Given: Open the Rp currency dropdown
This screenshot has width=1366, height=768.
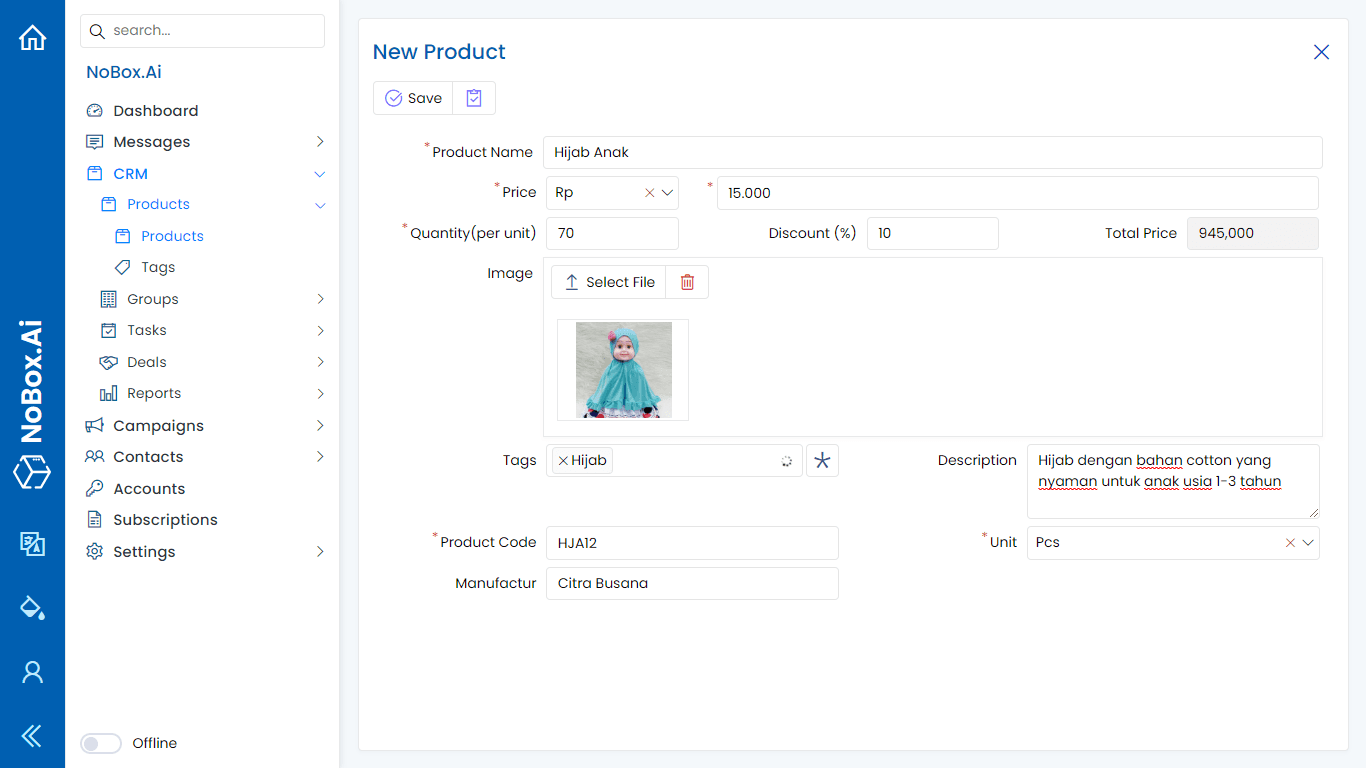Looking at the screenshot, I should pyautogui.click(x=667, y=192).
